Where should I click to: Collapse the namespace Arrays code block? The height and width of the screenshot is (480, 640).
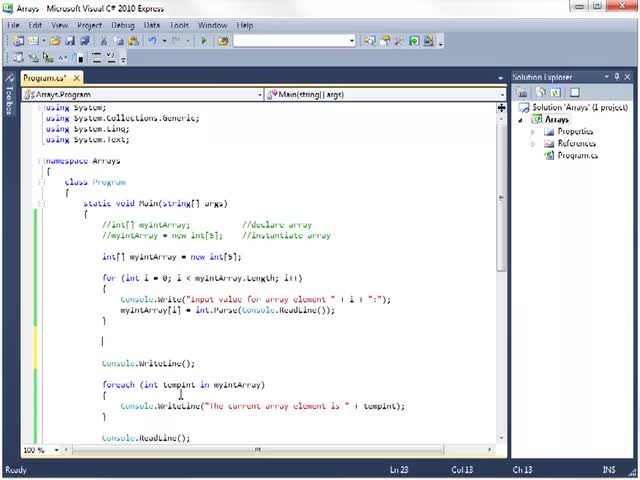click(x=42, y=161)
